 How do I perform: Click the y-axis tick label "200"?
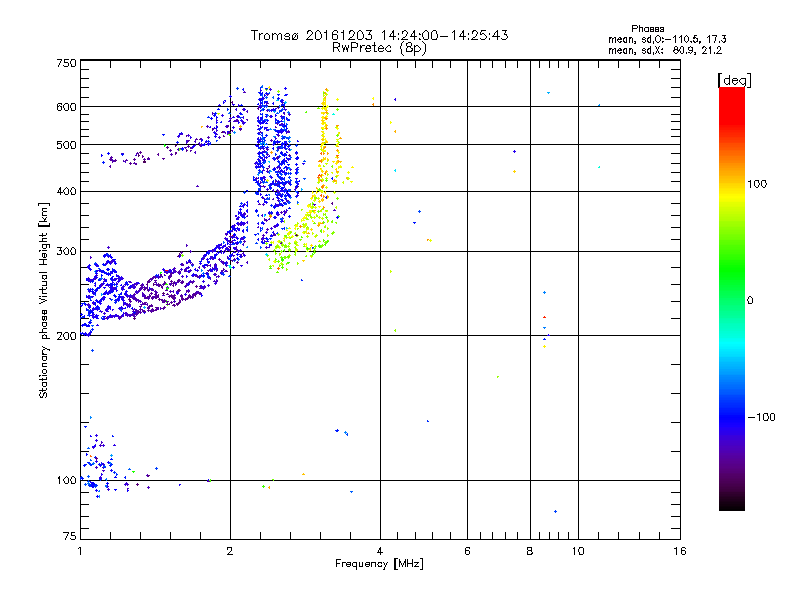pos(66,336)
